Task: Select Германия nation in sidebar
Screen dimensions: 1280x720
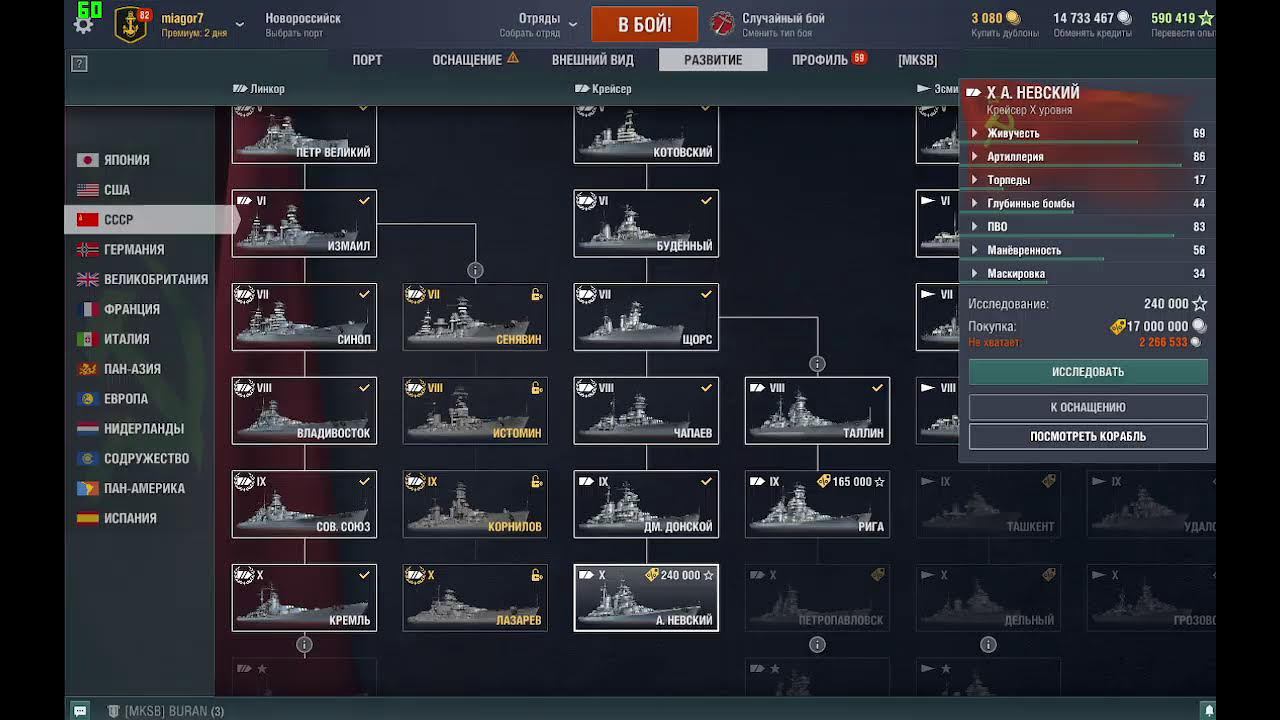Action: (x=133, y=249)
